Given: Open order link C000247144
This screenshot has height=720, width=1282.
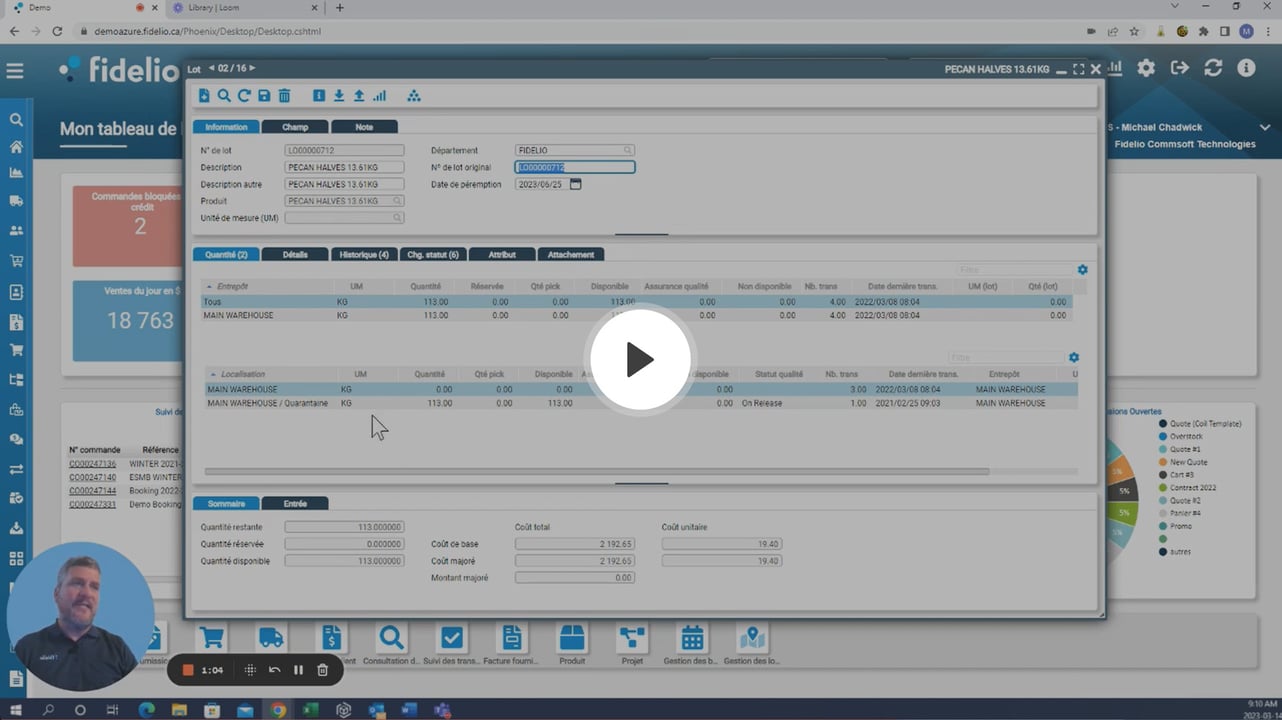Looking at the screenshot, I should (92, 491).
